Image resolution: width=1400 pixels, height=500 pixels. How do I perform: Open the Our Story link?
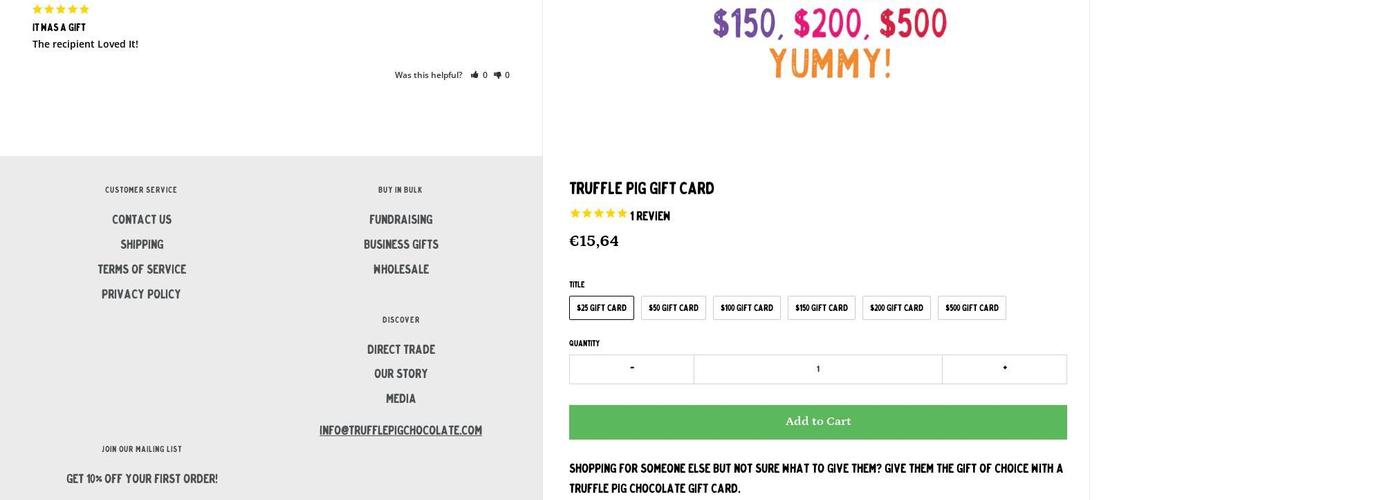[x=401, y=374]
